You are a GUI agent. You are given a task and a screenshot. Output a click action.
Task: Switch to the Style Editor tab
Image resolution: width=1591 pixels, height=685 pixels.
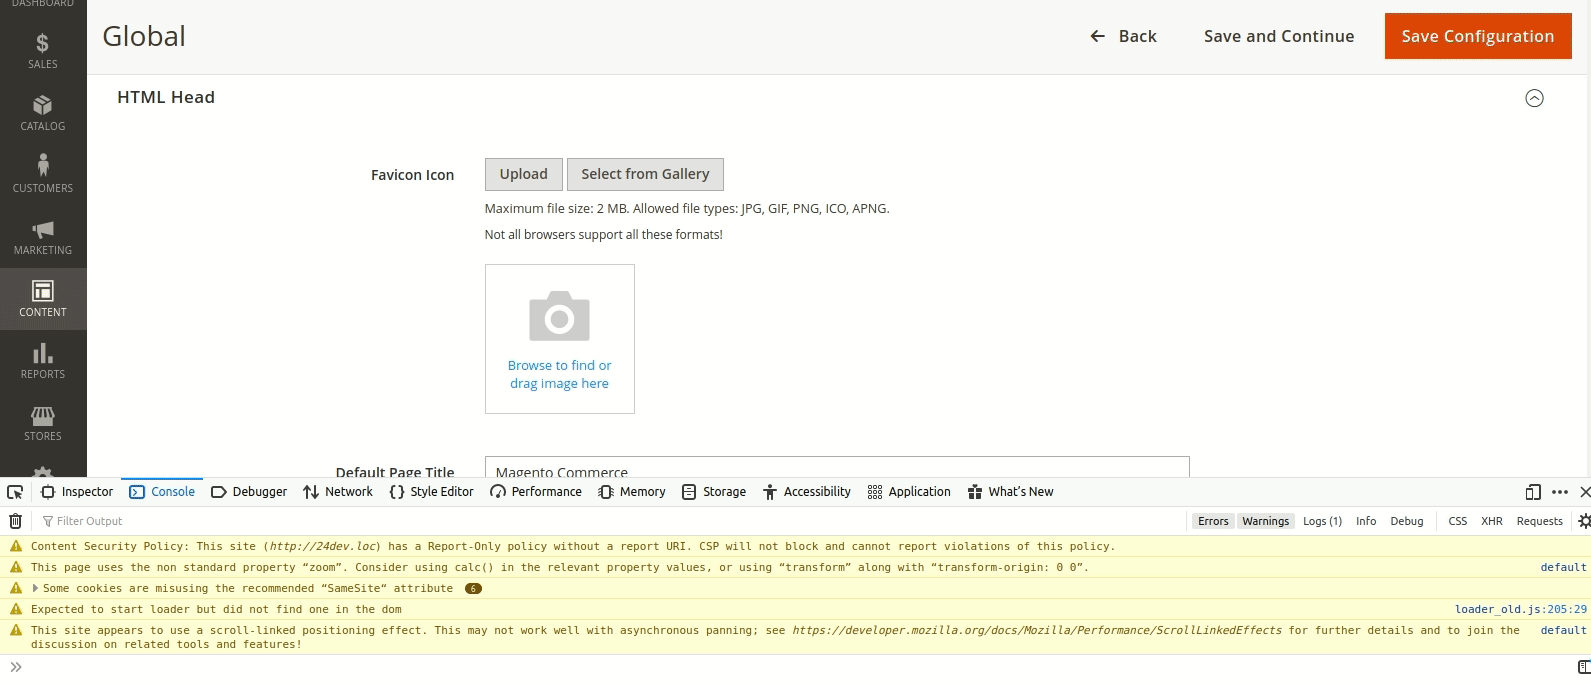[x=431, y=492]
